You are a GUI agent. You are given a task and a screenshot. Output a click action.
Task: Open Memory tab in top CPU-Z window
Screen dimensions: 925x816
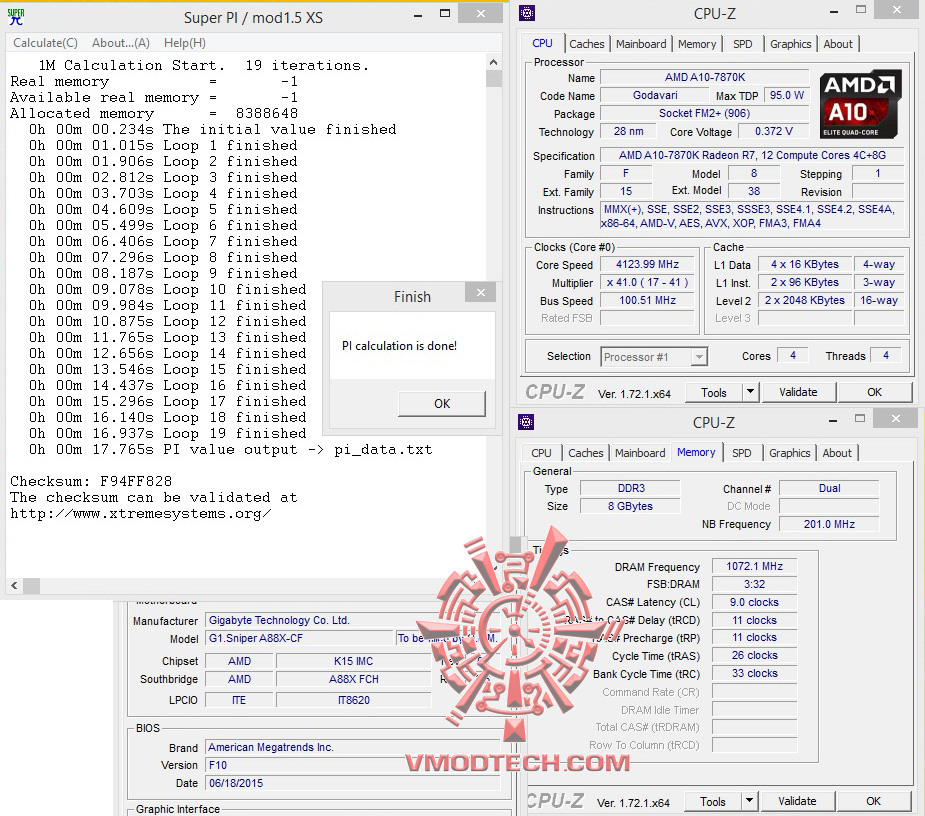coord(697,44)
